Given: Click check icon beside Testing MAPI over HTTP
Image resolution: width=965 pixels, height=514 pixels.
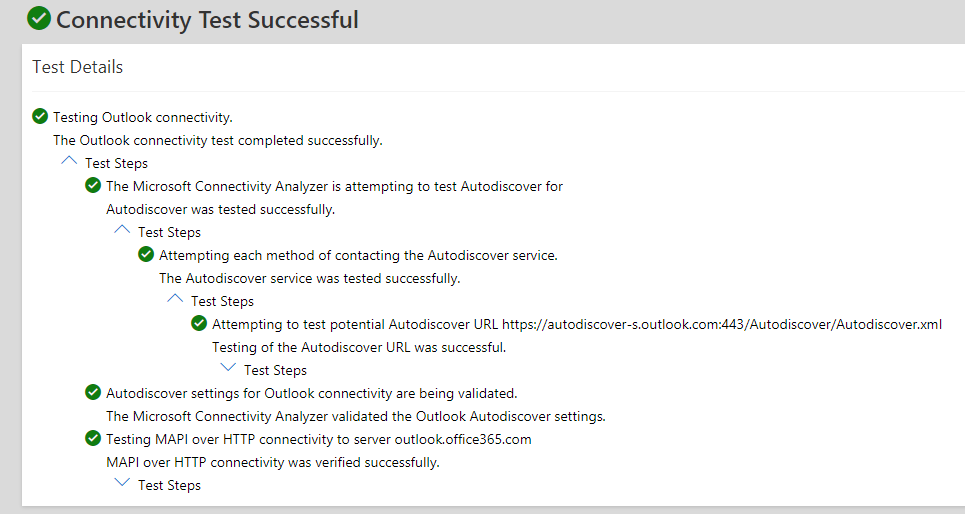Looking at the screenshot, I should 93,438.
